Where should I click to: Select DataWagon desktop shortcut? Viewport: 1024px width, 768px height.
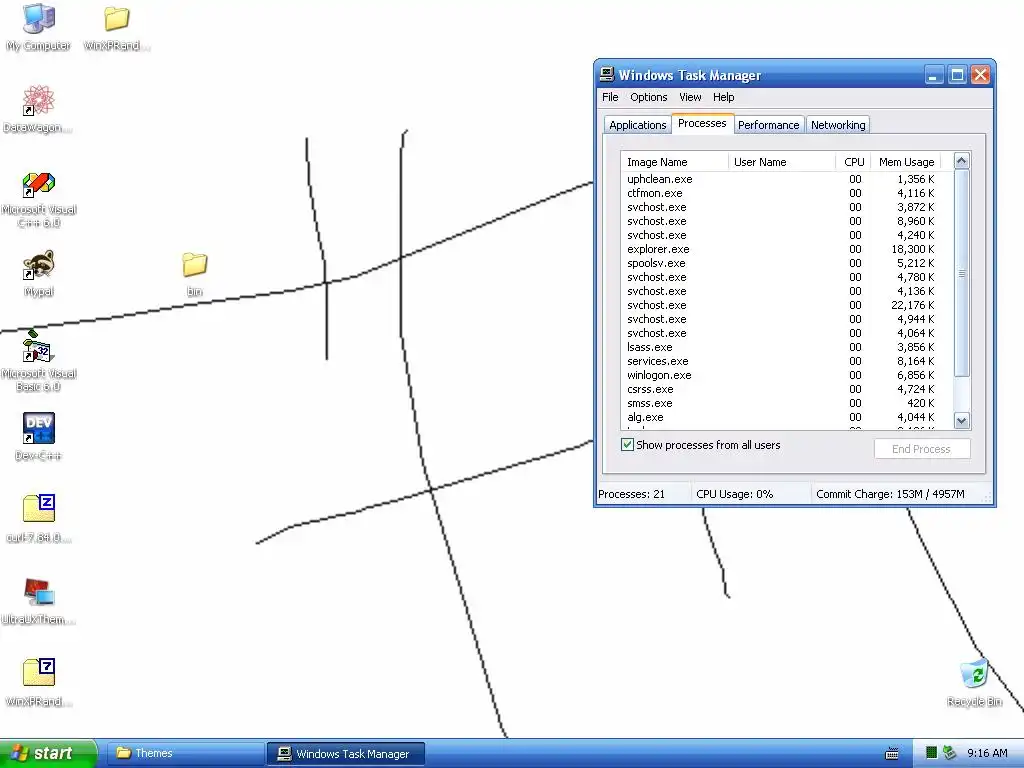click(39, 109)
